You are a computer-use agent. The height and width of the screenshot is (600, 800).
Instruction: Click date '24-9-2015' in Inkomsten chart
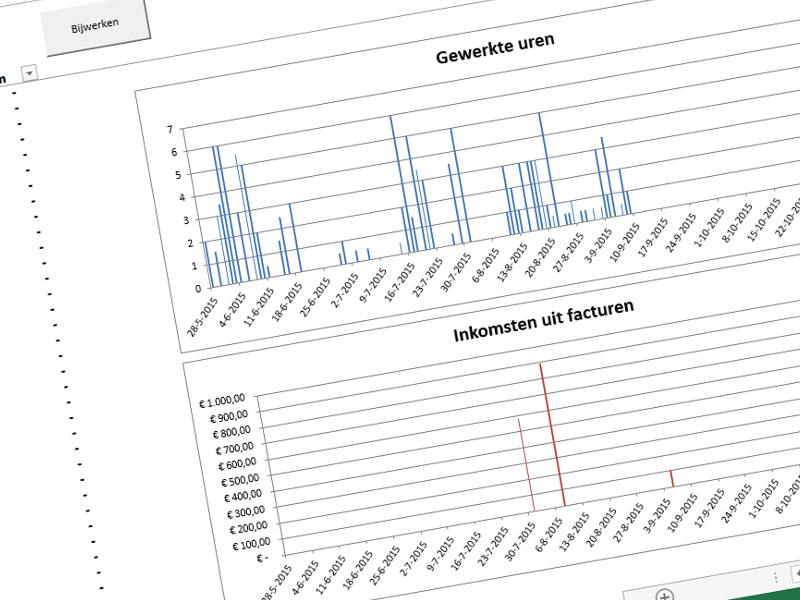[x=737, y=503]
